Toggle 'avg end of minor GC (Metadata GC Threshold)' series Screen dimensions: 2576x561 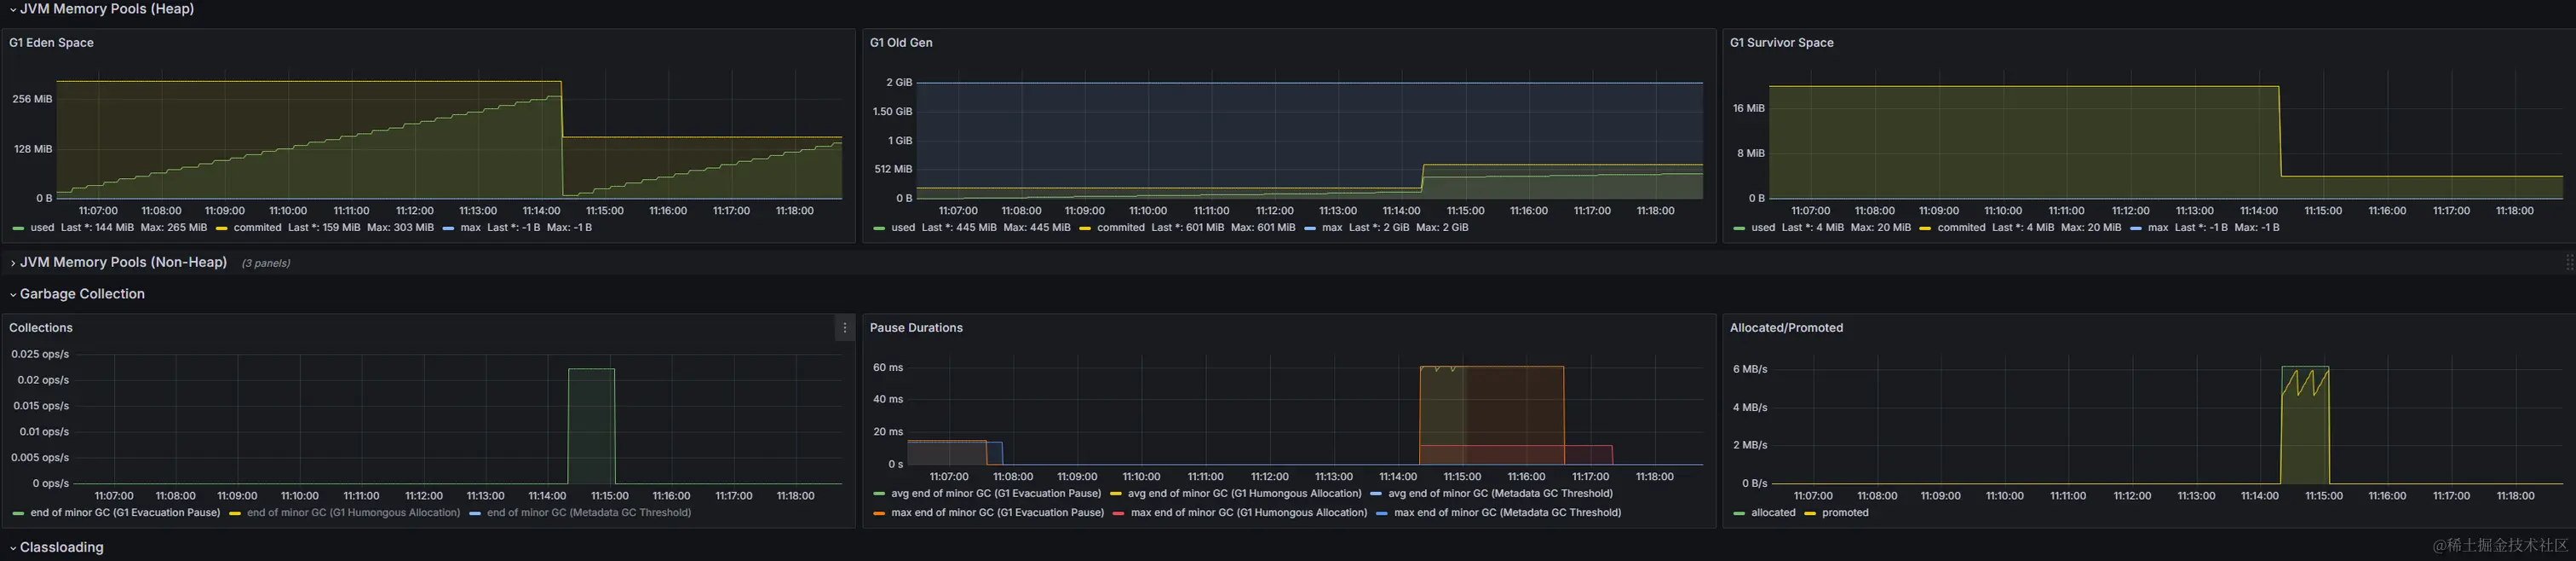(1500, 493)
